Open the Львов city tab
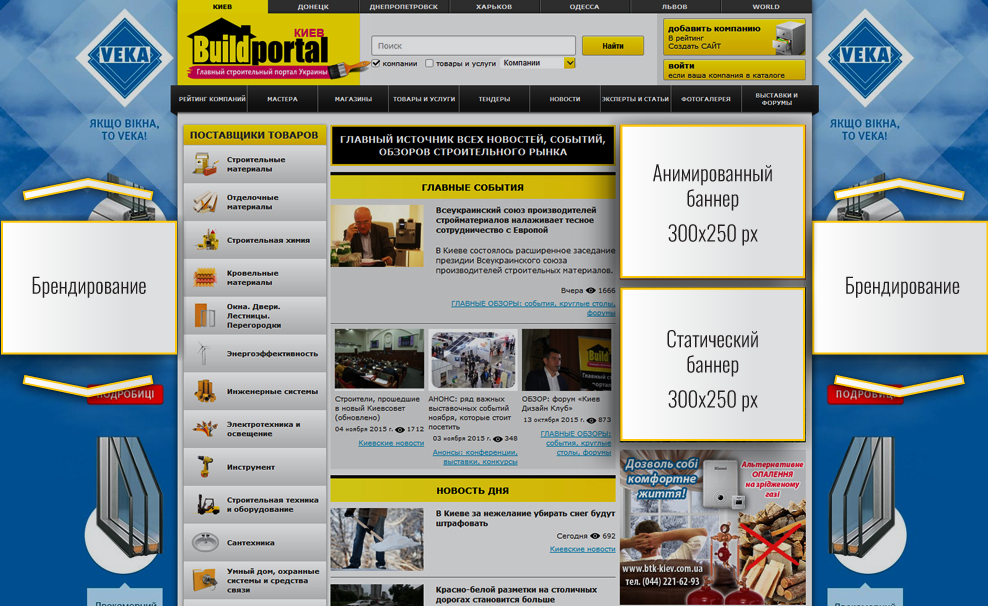This screenshot has height=606, width=988. [x=675, y=6]
